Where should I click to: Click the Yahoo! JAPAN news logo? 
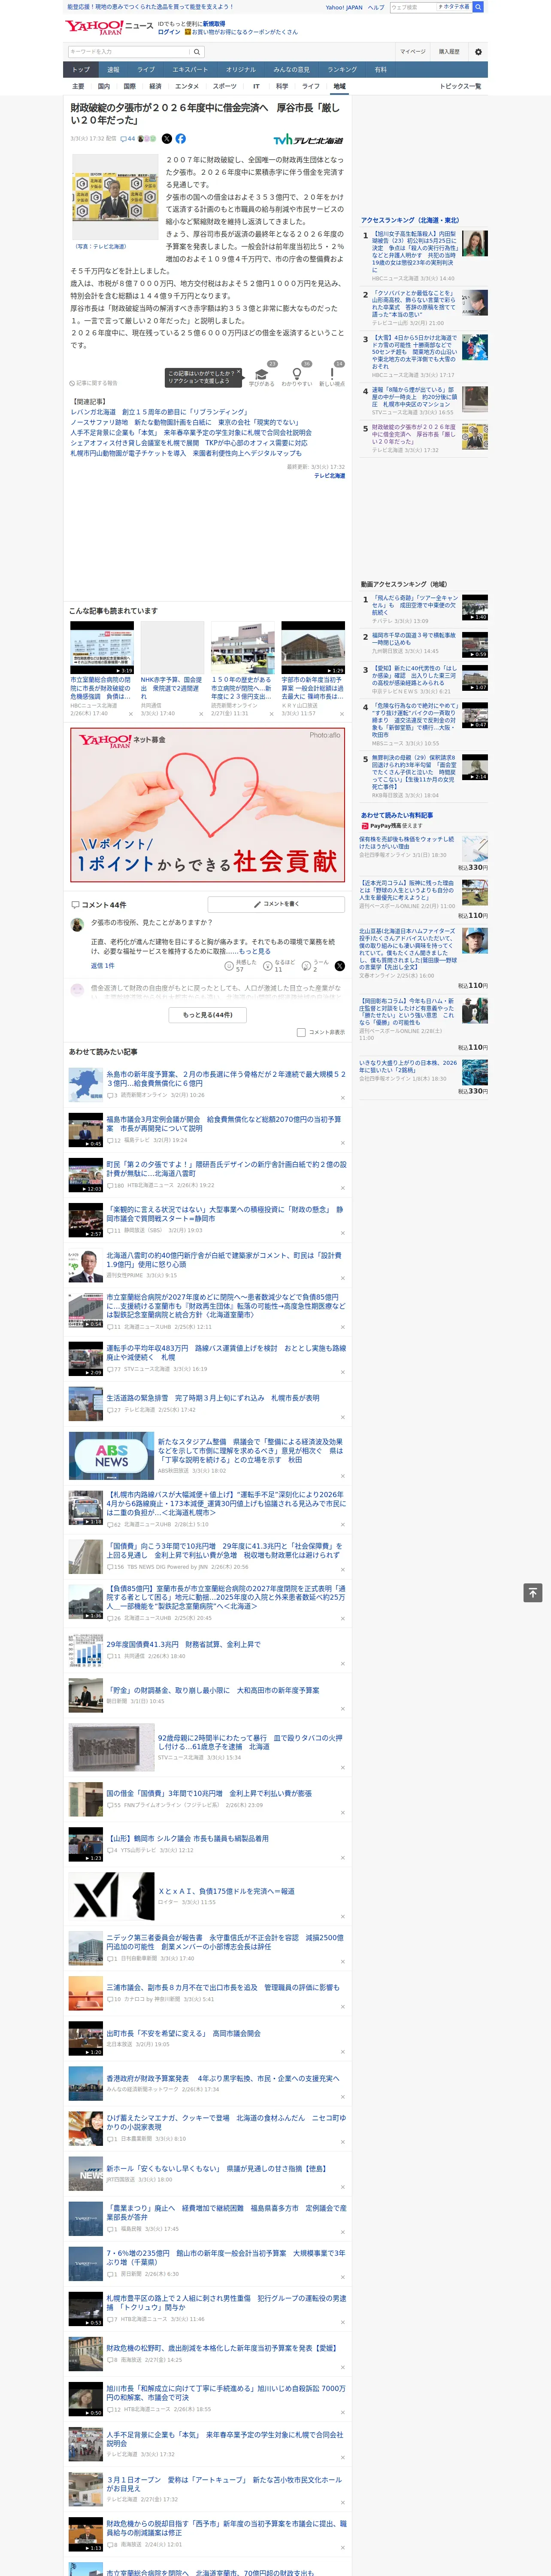pyautogui.click(x=108, y=27)
